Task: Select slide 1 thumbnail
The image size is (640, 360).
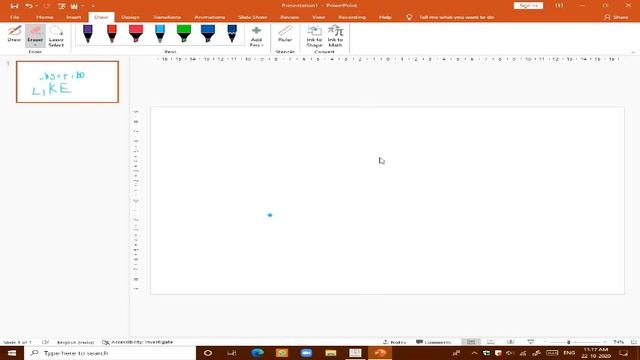Action: coord(67,82)
